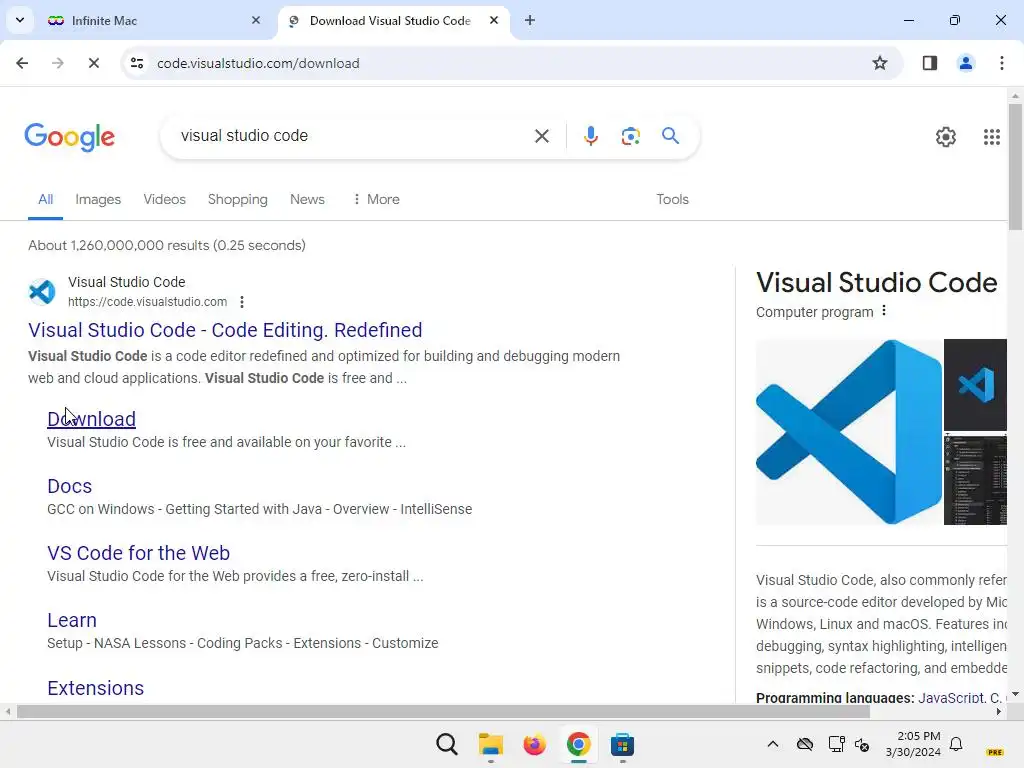Open the three-dot menu beside code.visualstudio.com
1024x768 pixels.
242,302
